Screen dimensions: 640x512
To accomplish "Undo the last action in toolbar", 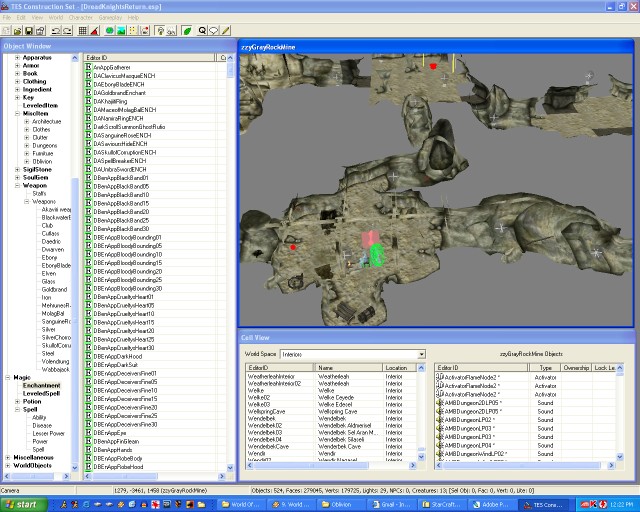I will [56, 31].
